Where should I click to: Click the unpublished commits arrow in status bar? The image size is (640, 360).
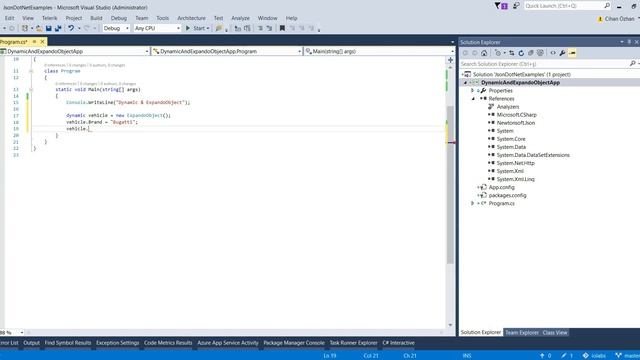tap(542, 356)
